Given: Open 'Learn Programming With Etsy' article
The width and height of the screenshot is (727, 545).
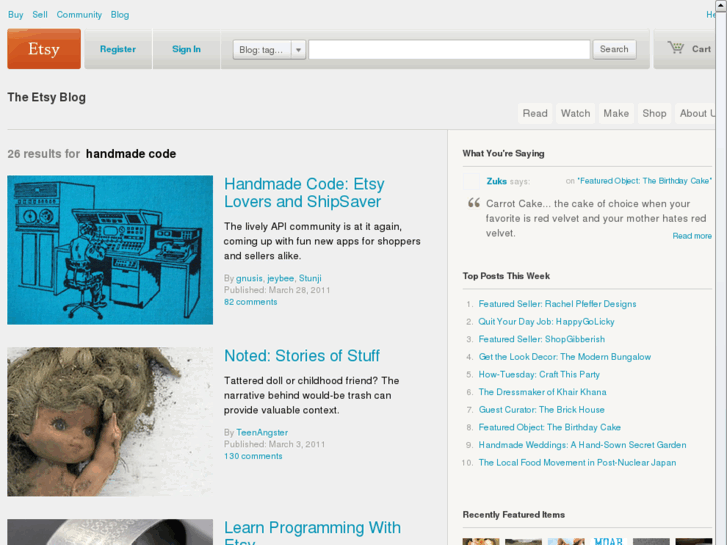Looking at the screenshot, I should click(312, 533).
